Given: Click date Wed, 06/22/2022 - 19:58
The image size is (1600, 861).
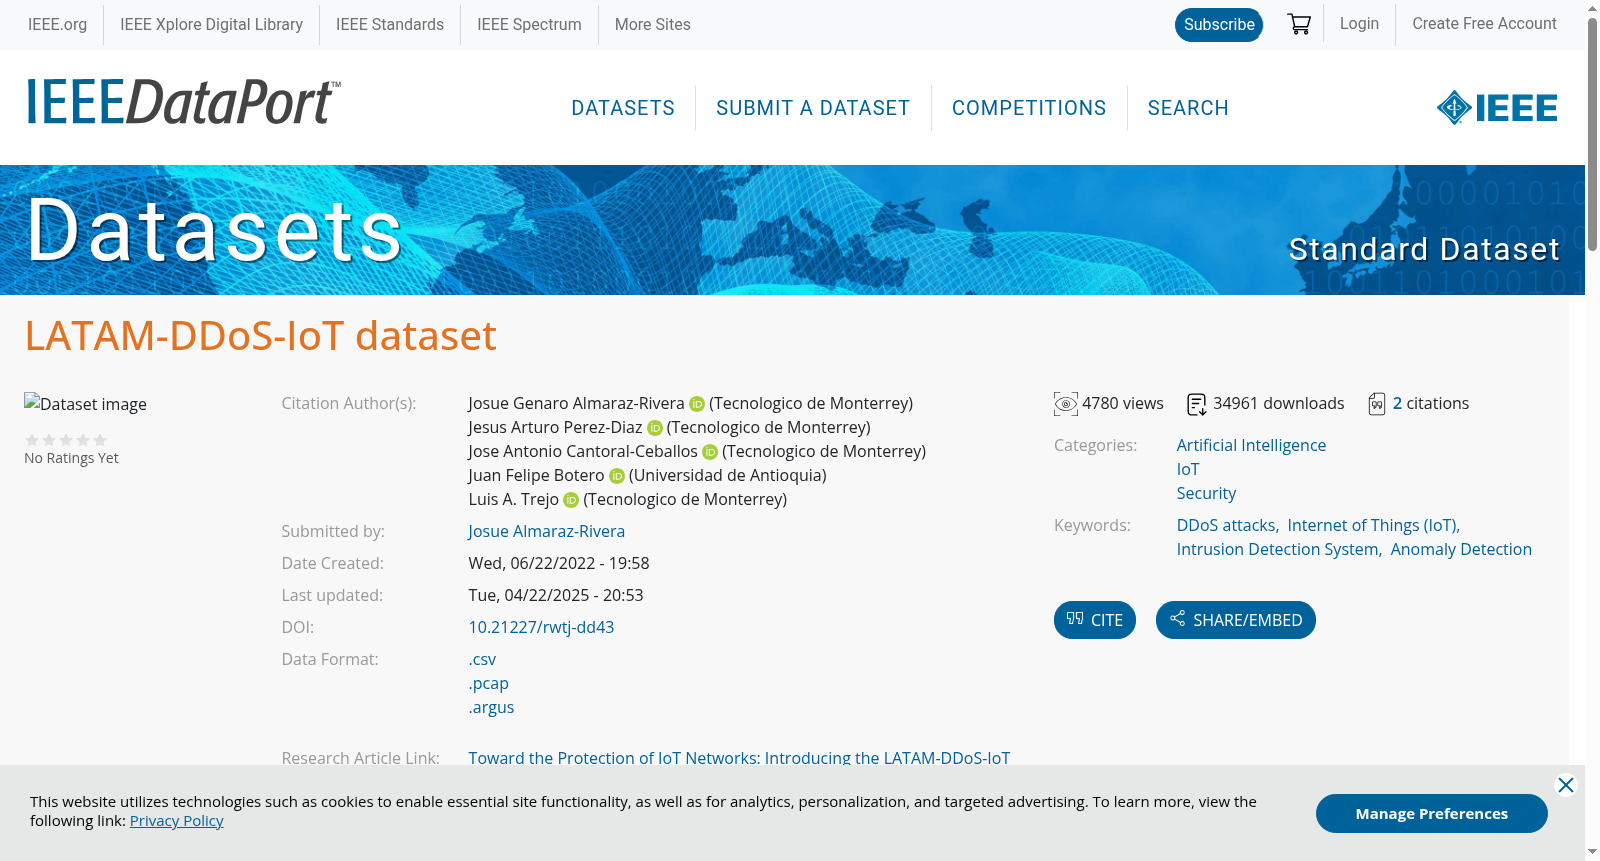Looking at the screenshot, I should [x=559, y=564].
